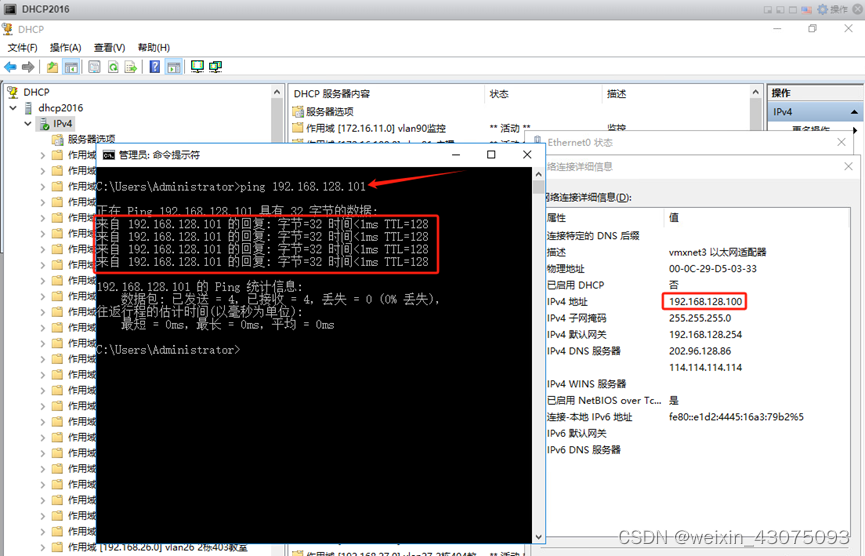The height and width of the screenshot is (556, 865).
Task: Click the double green monitors toolbar icon
Action: [215, 67]
